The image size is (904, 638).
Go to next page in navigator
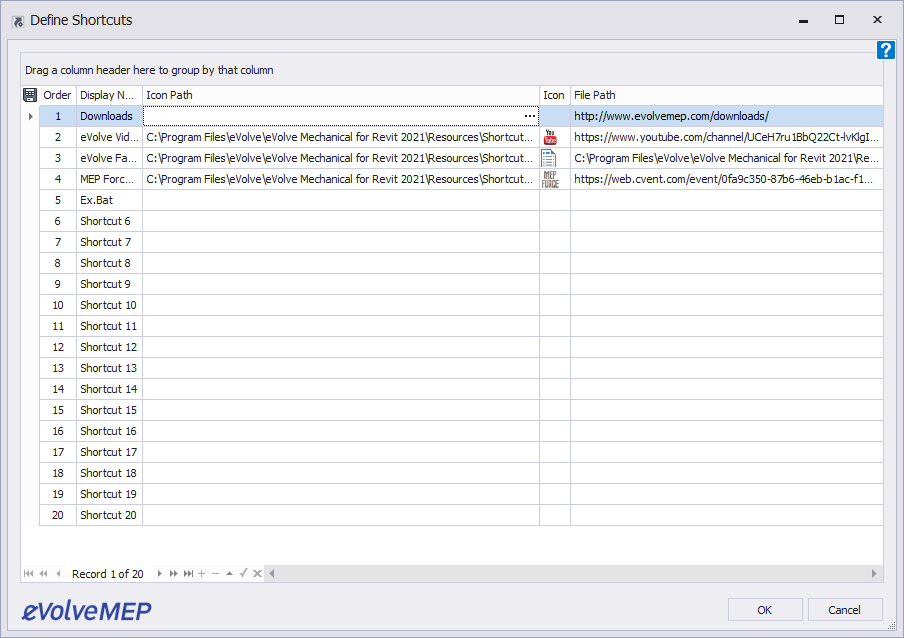coord(173,573)
